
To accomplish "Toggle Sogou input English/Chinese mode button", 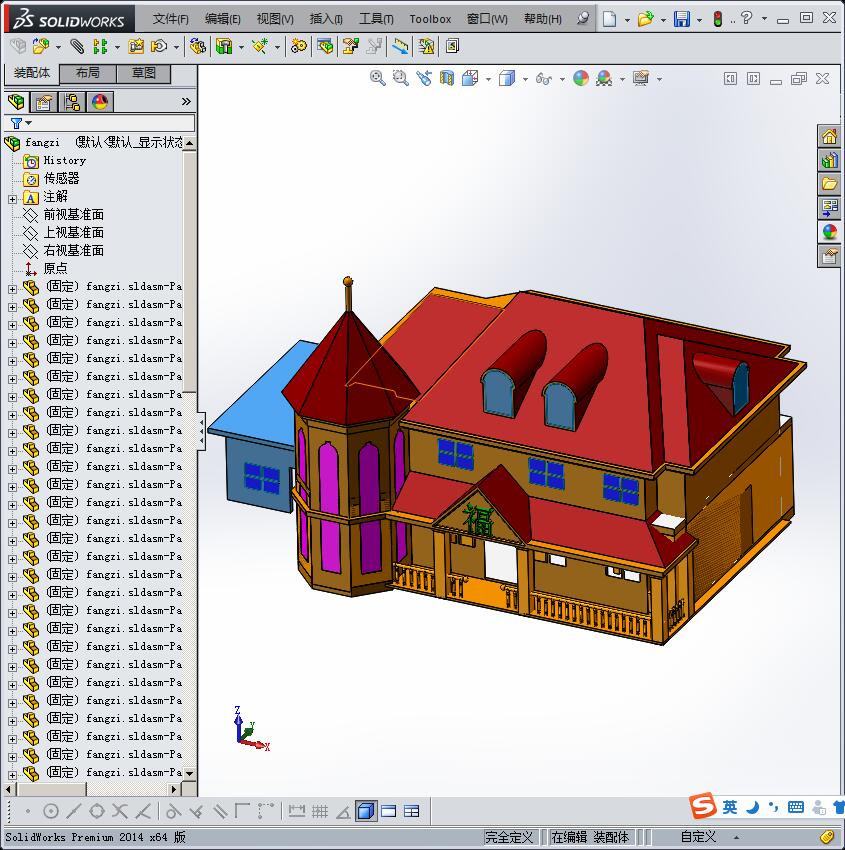I will click(730, 807).
